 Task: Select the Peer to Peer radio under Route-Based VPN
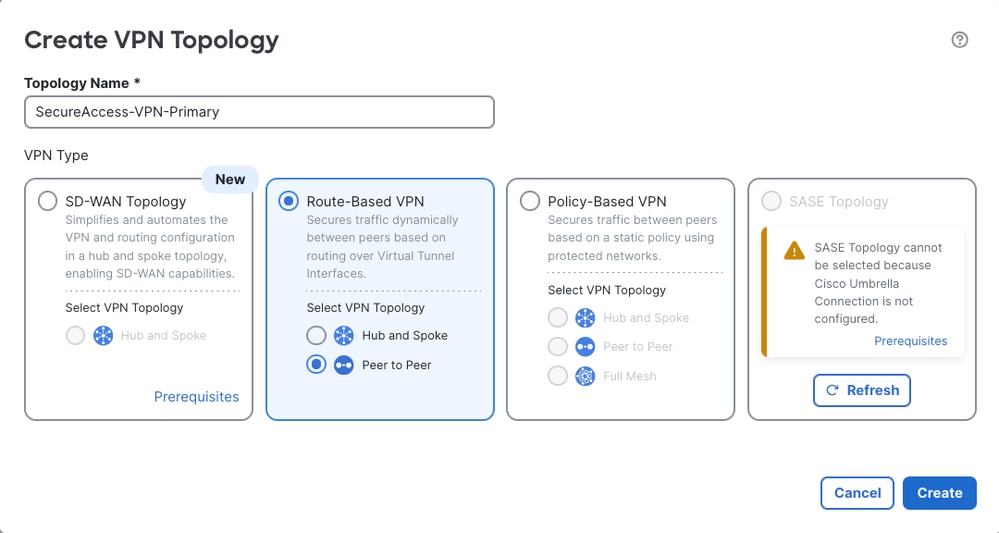(316, 365)
